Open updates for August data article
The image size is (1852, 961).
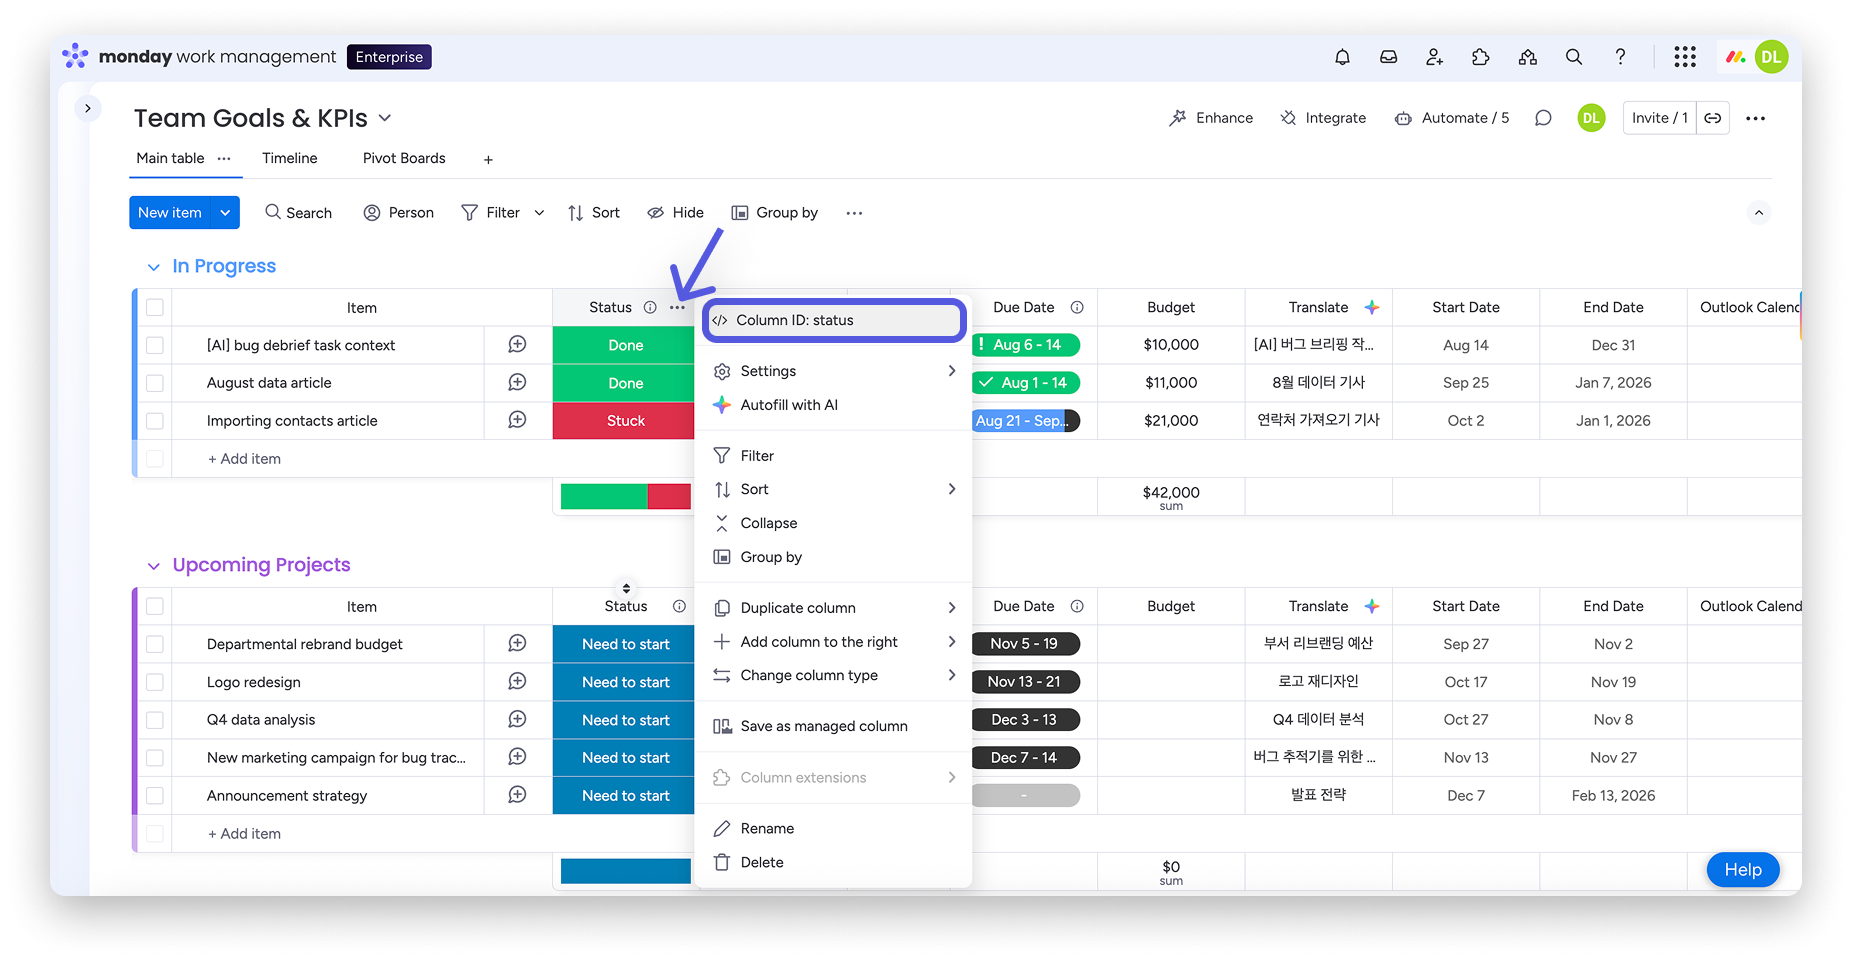click(x=517, y=382)
